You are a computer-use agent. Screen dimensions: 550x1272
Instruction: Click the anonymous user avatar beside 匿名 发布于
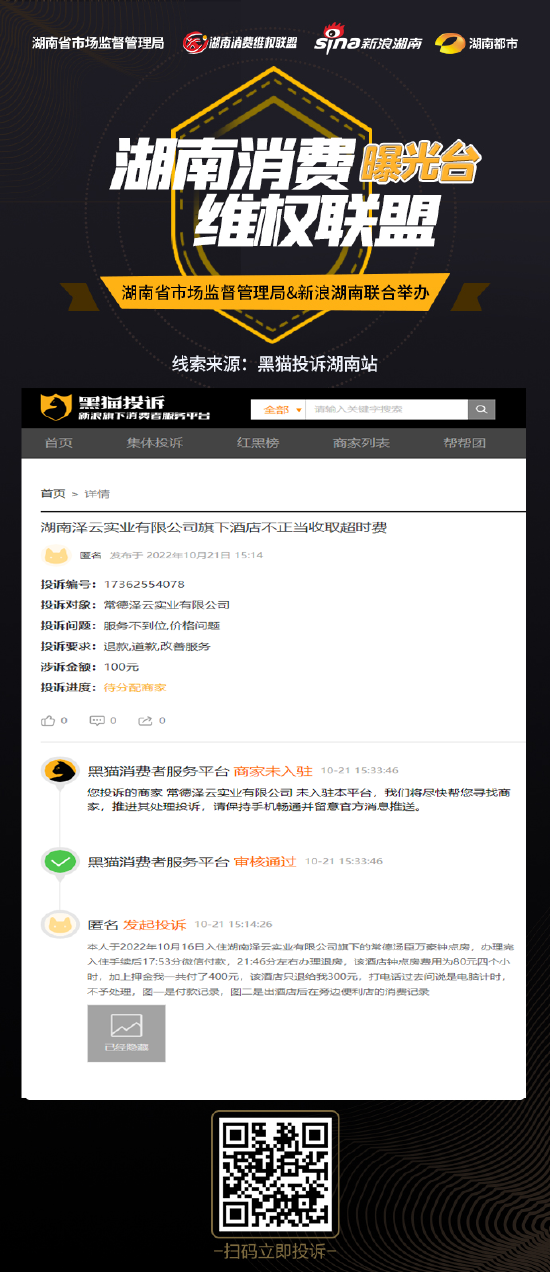57,555
